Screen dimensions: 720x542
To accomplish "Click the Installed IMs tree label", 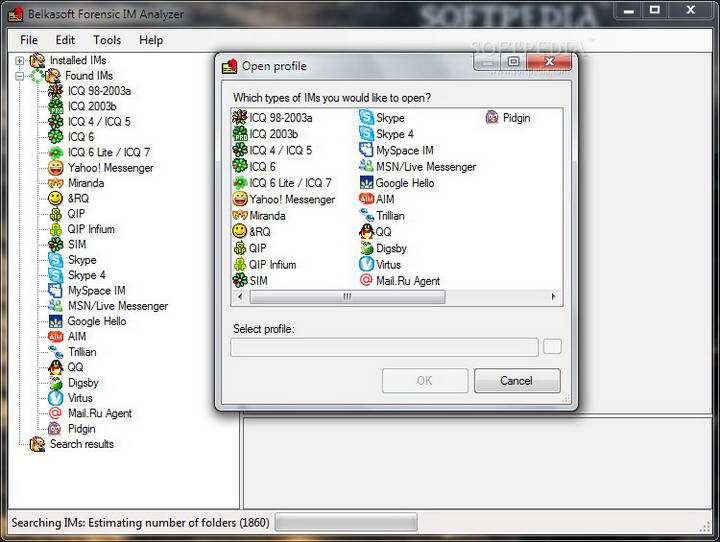I will coord(78,60).
